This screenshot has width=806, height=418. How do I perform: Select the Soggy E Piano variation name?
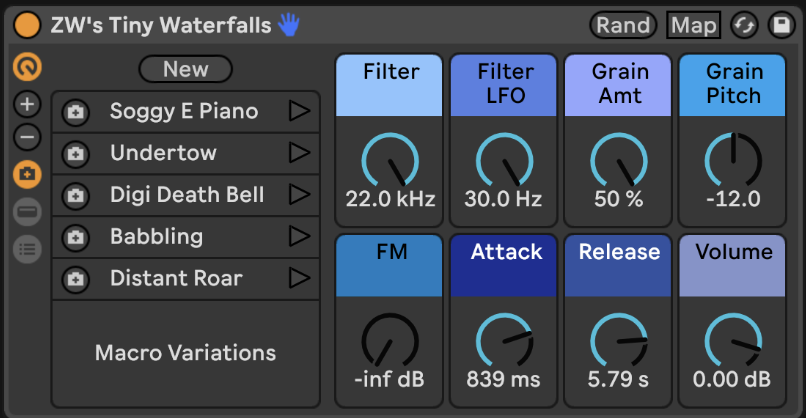pyautogui.click(x=184, y=112)
